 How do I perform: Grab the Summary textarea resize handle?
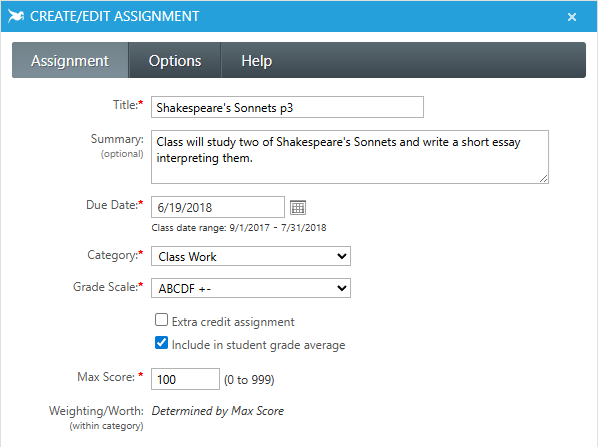tap(543, 178)
